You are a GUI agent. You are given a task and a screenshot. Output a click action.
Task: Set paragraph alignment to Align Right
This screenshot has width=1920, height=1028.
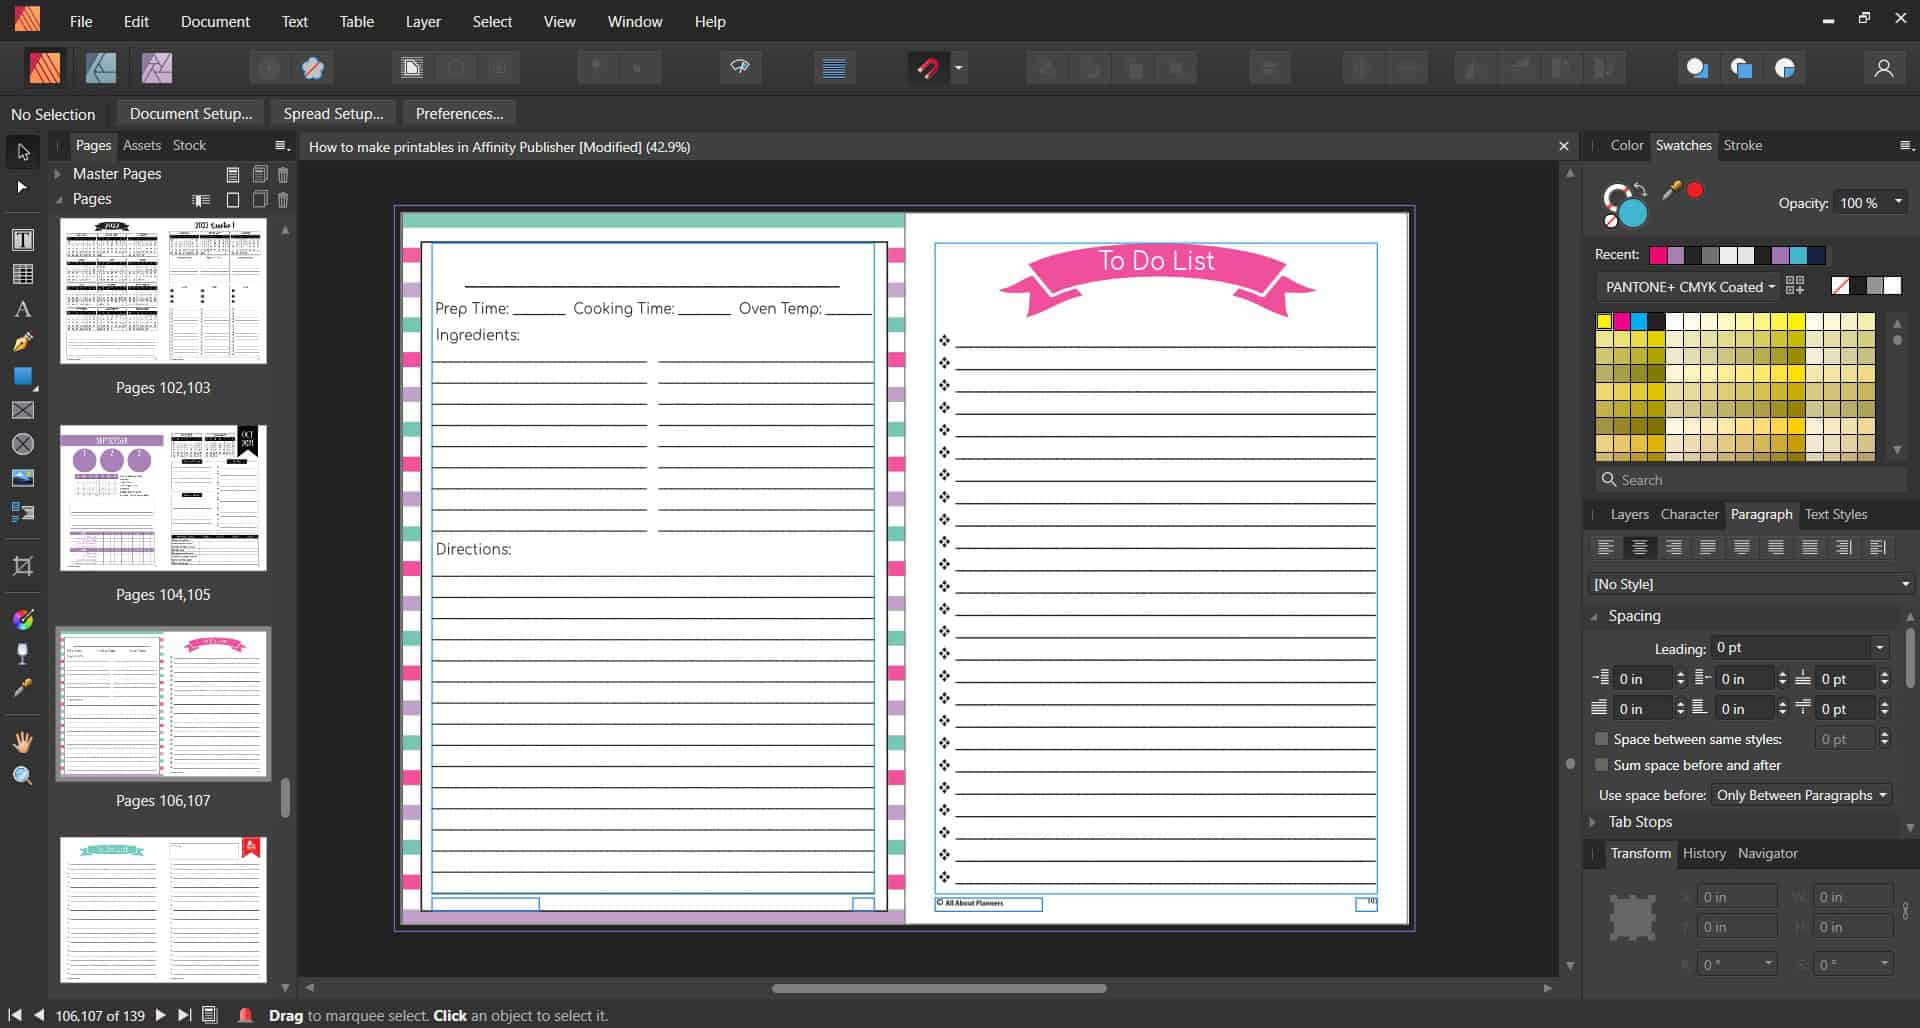pyautogui.click(x=1674, y=547)
